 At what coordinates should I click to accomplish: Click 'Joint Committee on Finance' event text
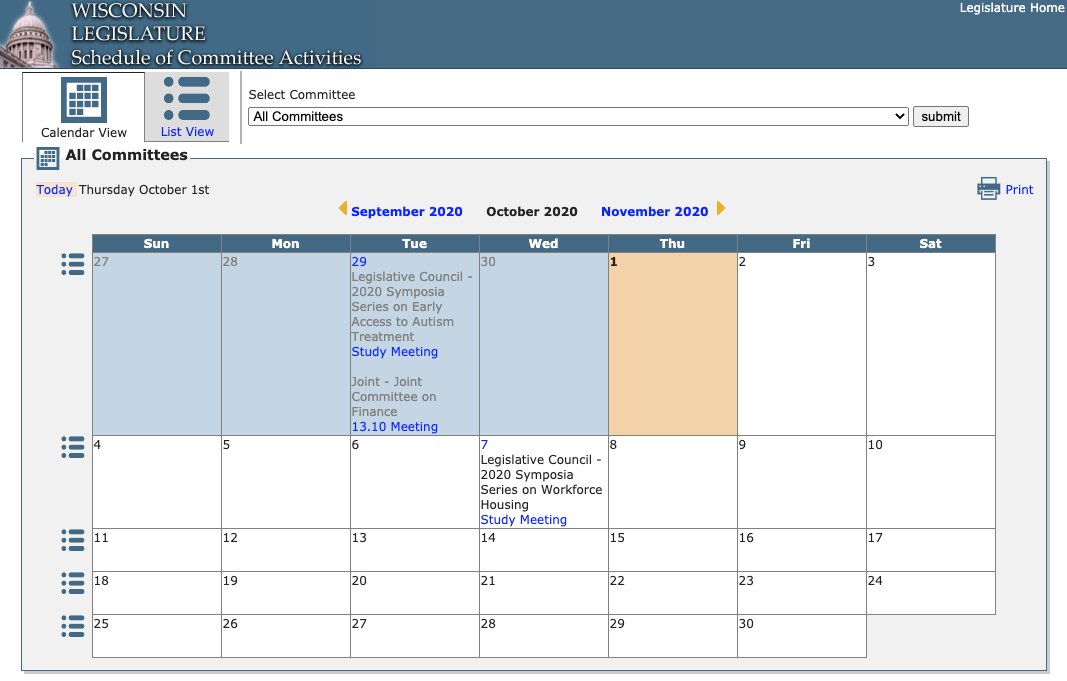click(x=393, y=397)
